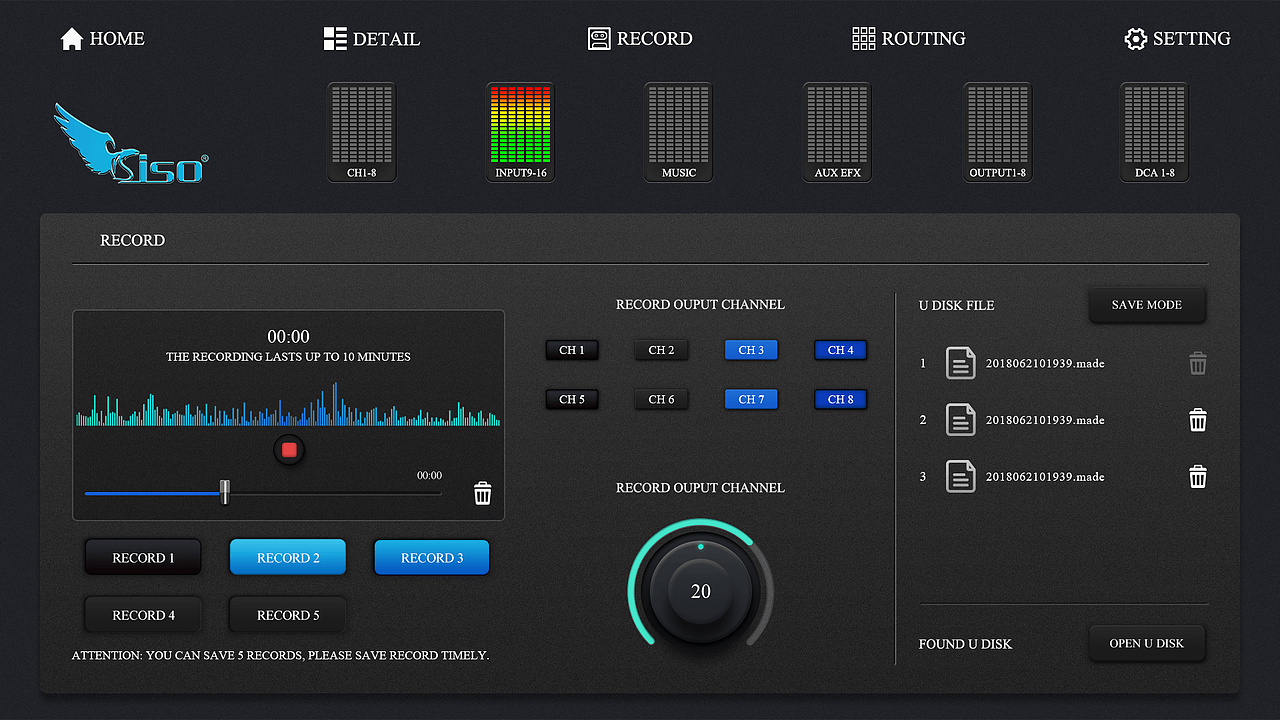The height and width of the screenshot is (720, 1280).
Task: Open the RECORD tab
Action: coord(640,39)
